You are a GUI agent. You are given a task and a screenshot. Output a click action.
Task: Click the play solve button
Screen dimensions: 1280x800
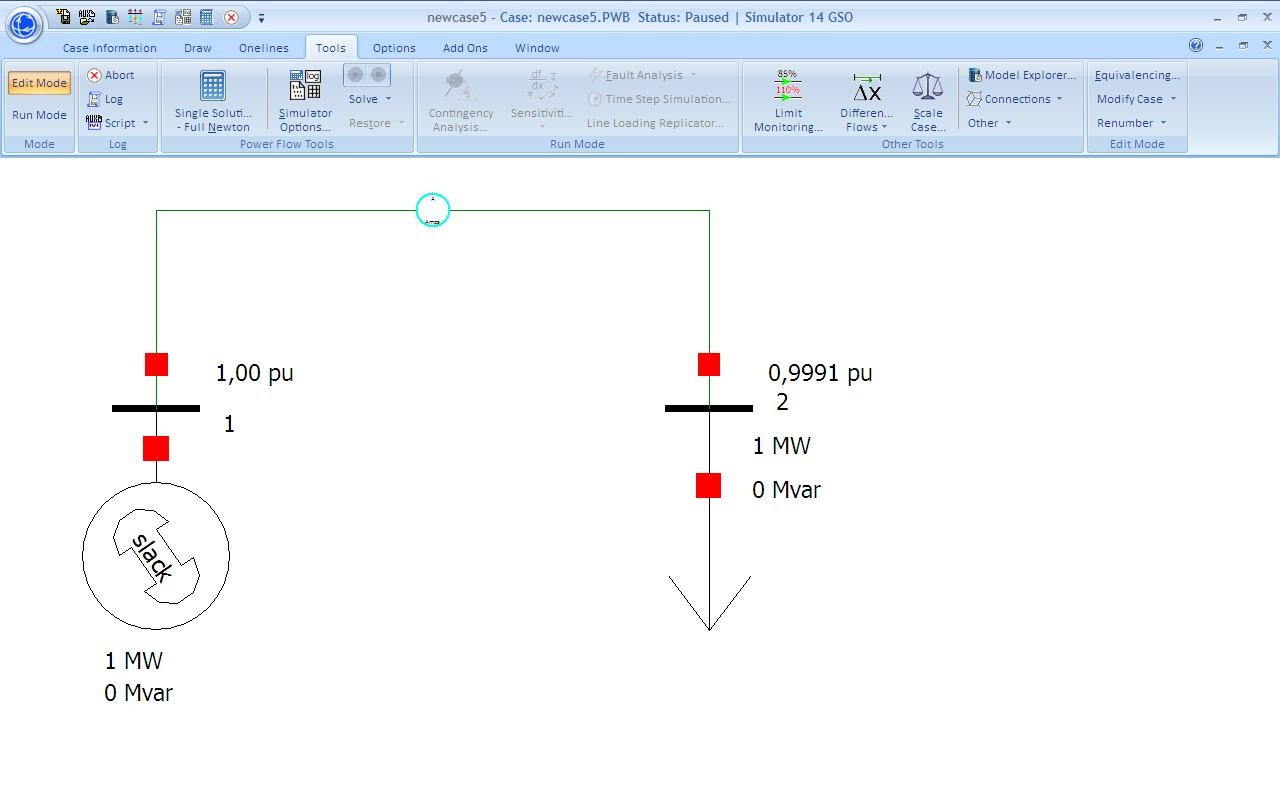click(355, 75)
